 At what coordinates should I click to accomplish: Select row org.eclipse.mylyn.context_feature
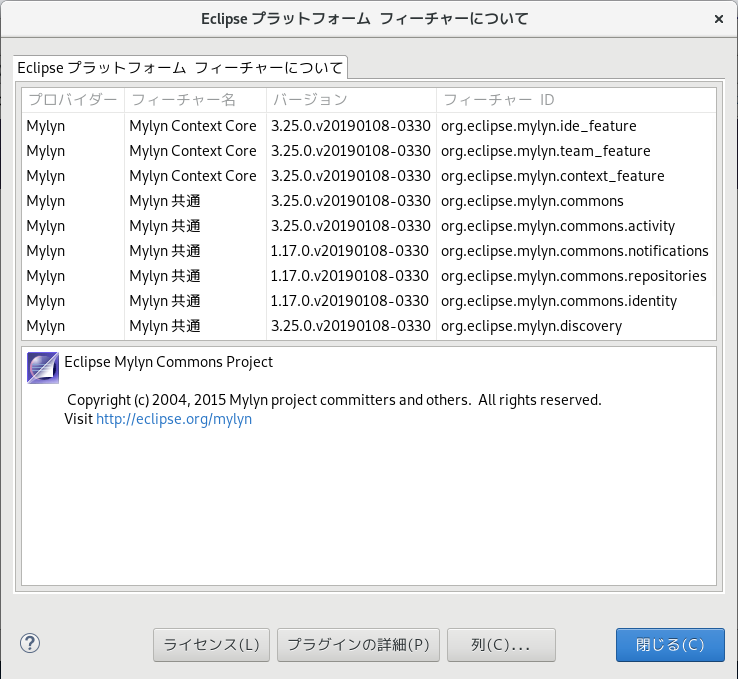pos(552,176)
